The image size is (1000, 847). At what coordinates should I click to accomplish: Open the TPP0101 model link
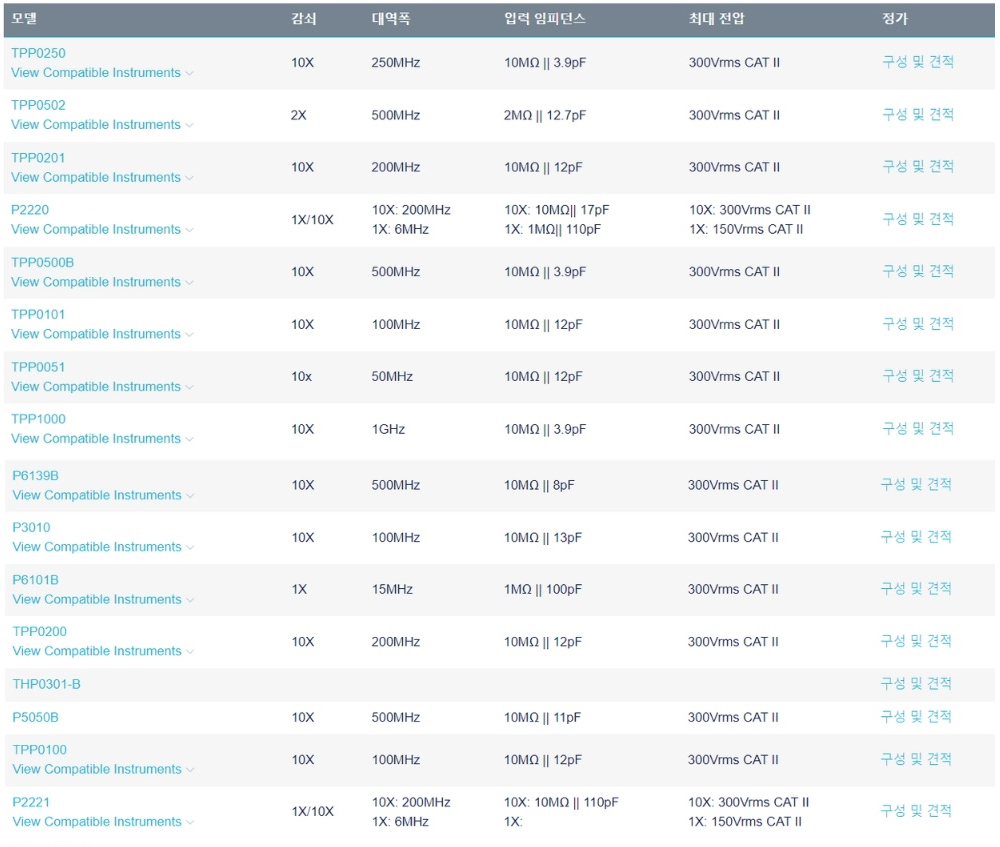[38, 314]
